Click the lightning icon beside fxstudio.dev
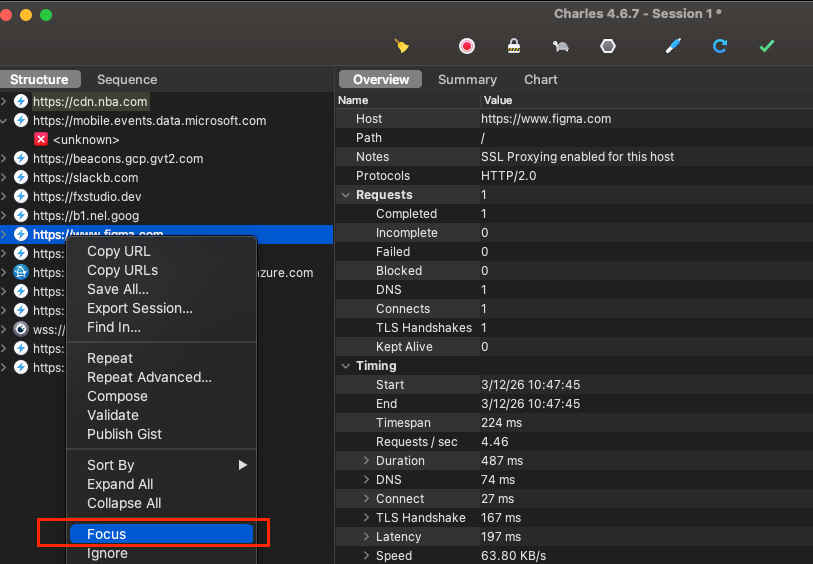This screenshot has height=564, width=813. [x=21, y=197]
